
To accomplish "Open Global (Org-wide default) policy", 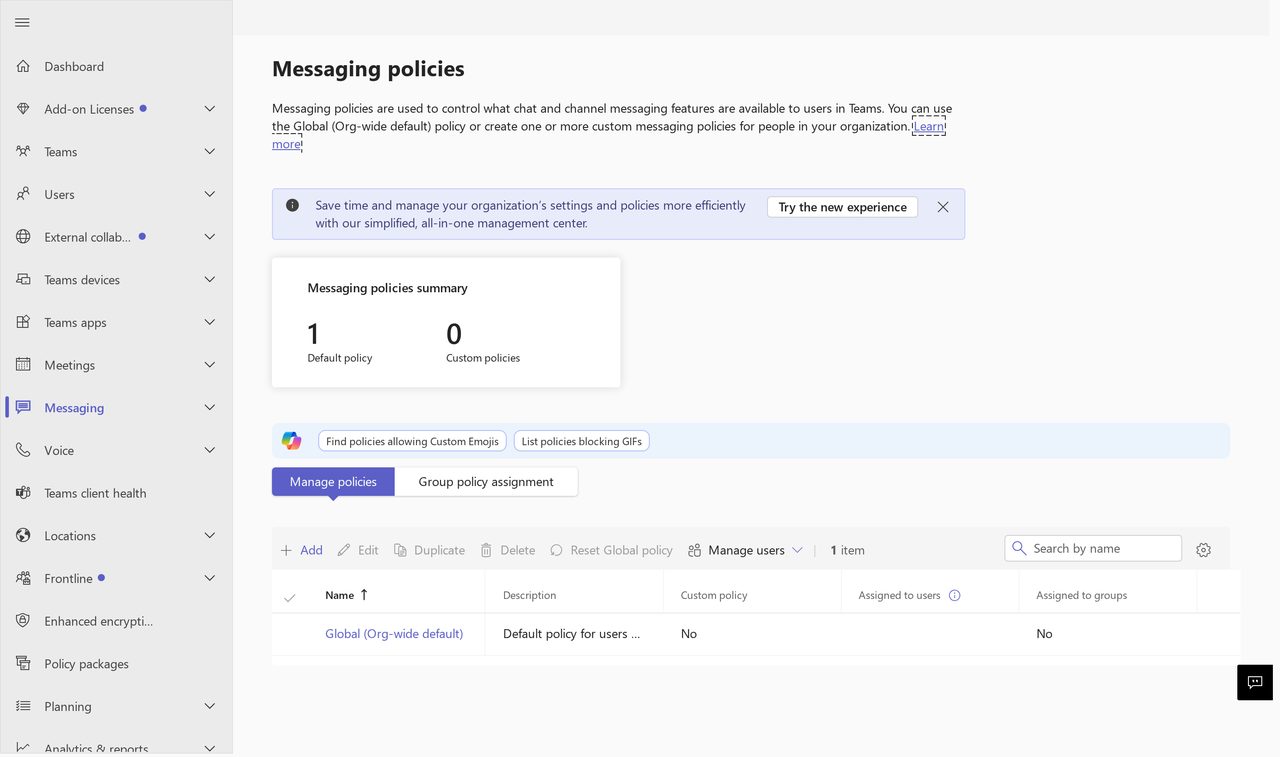I will point(394,634).
